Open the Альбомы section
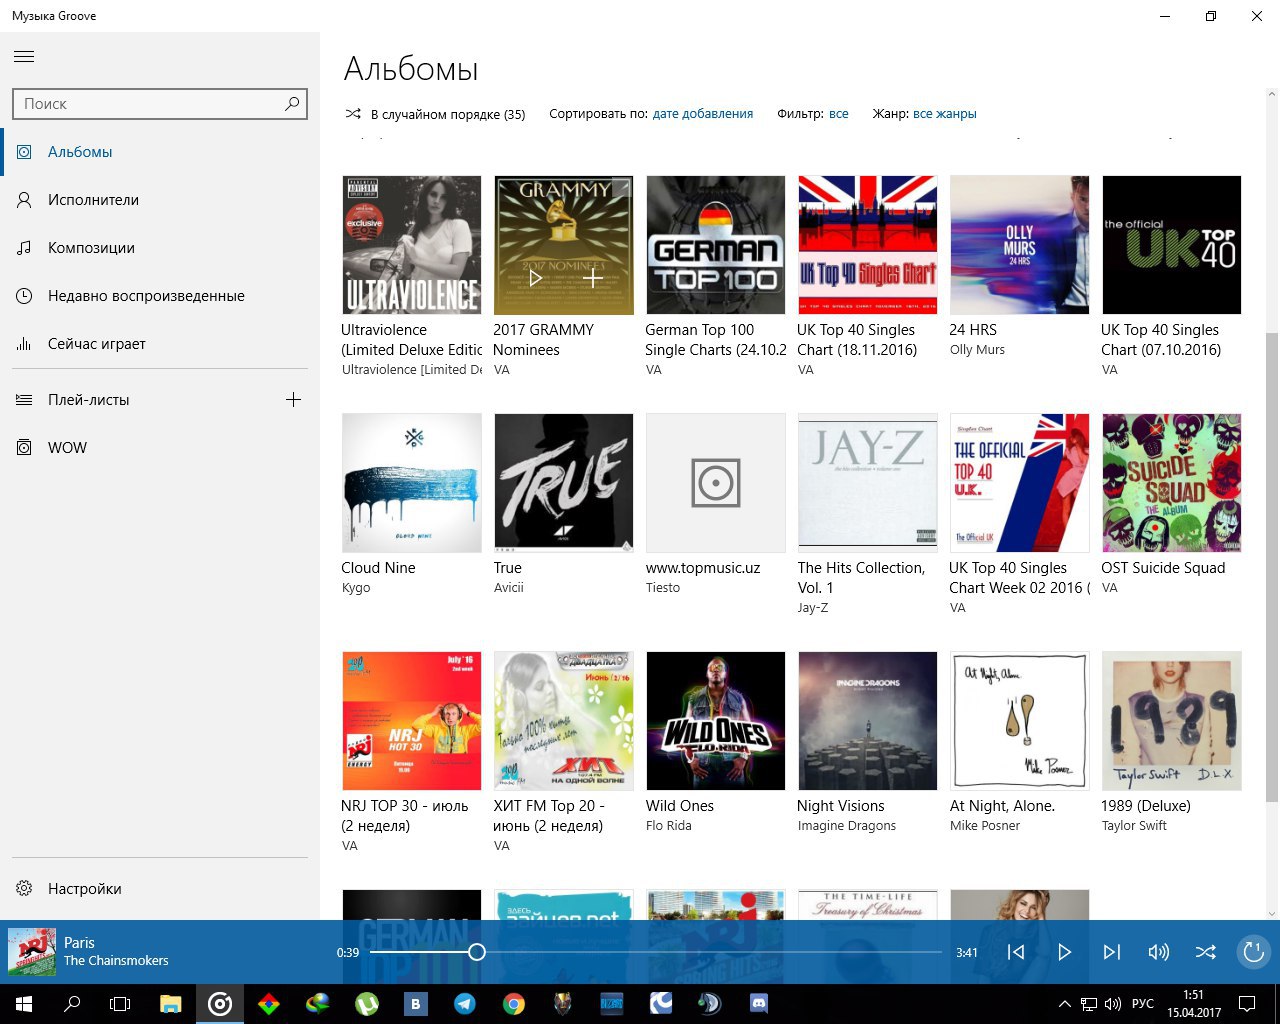 point(160,152)
